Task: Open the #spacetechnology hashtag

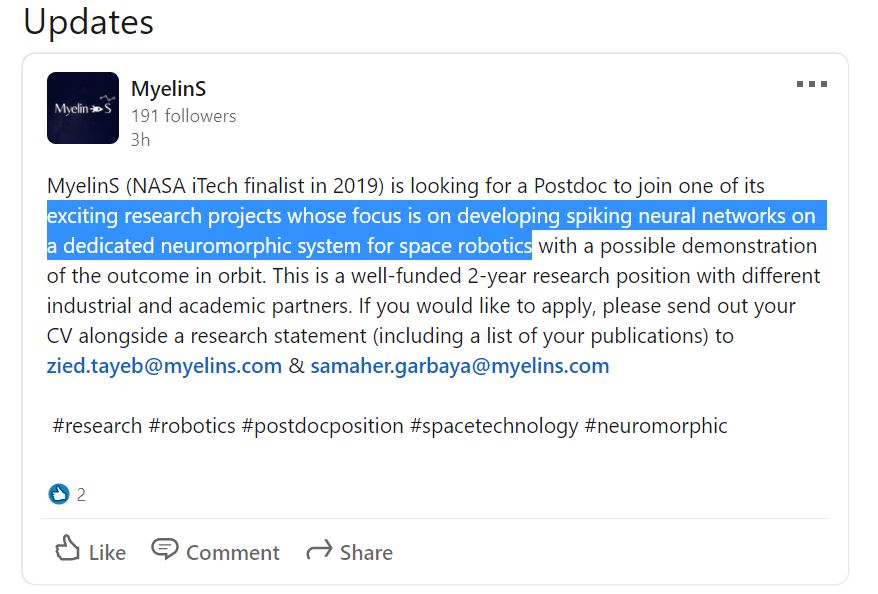Action: (494, 426)
